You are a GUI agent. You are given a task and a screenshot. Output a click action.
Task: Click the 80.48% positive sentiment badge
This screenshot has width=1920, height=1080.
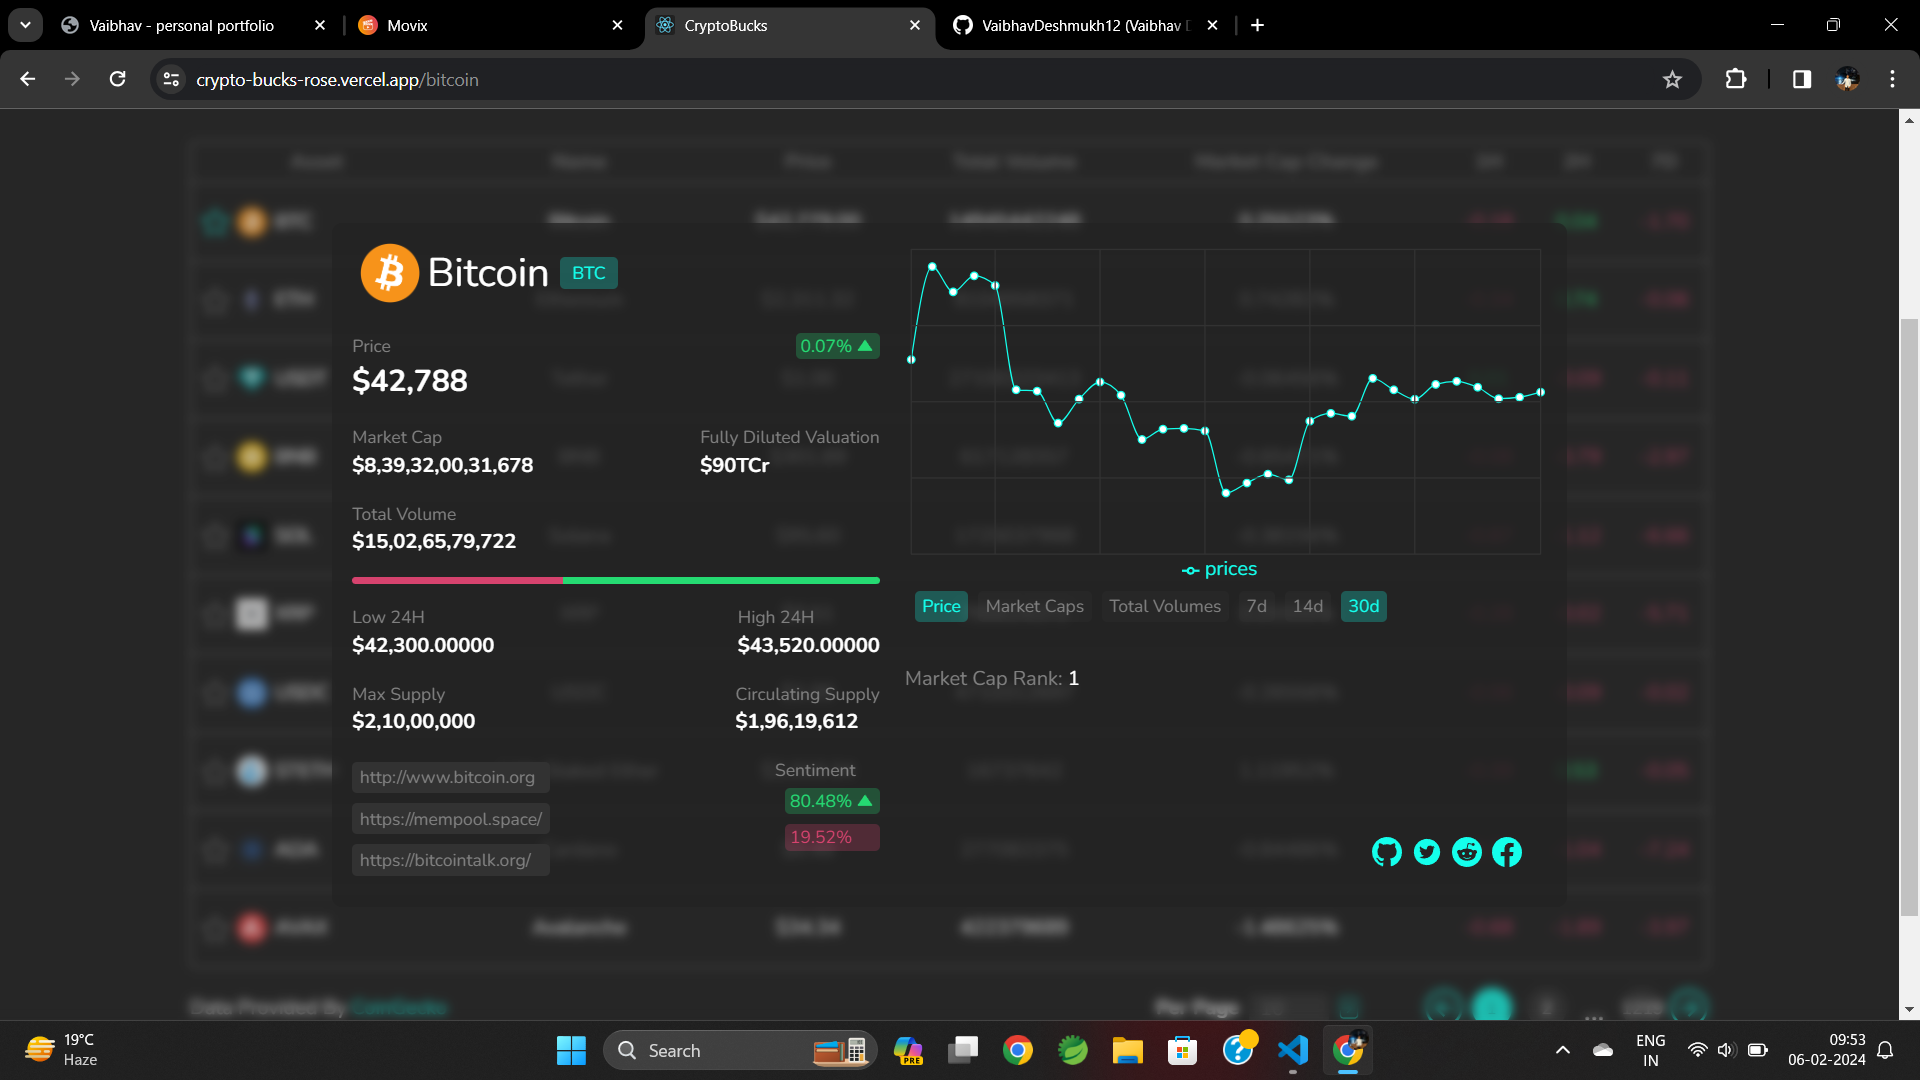tap(832, 801)
